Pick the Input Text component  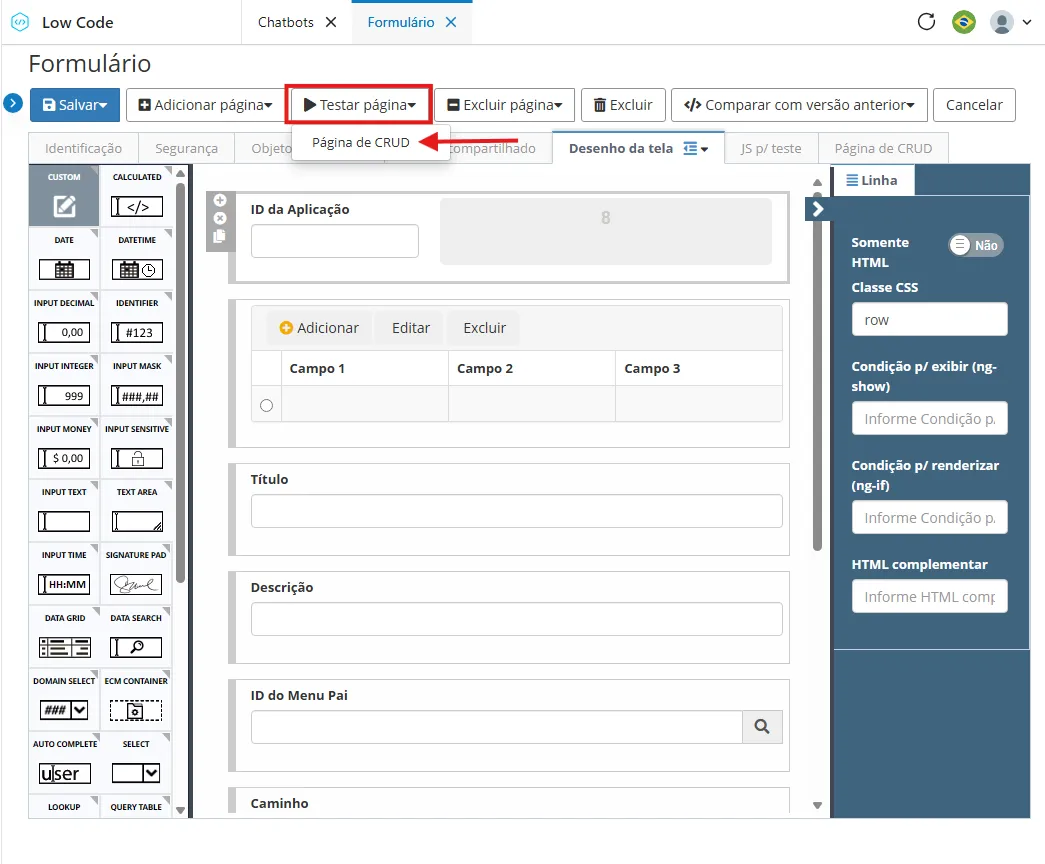pos(64,511)
